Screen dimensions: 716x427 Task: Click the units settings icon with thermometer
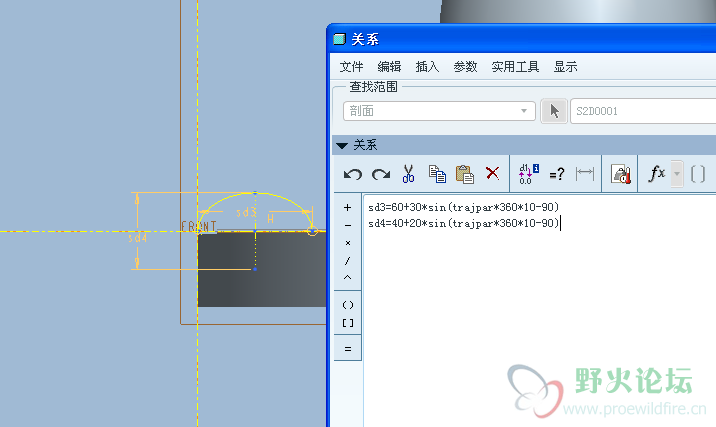pos(621,174)
